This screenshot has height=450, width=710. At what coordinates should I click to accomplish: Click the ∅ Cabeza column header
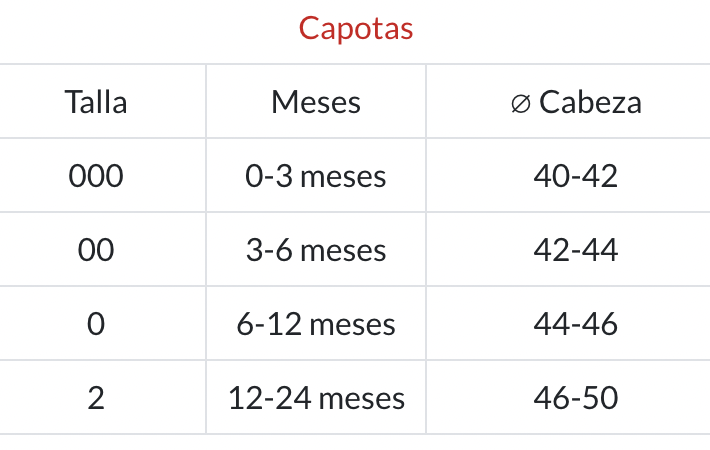(575, 102)
